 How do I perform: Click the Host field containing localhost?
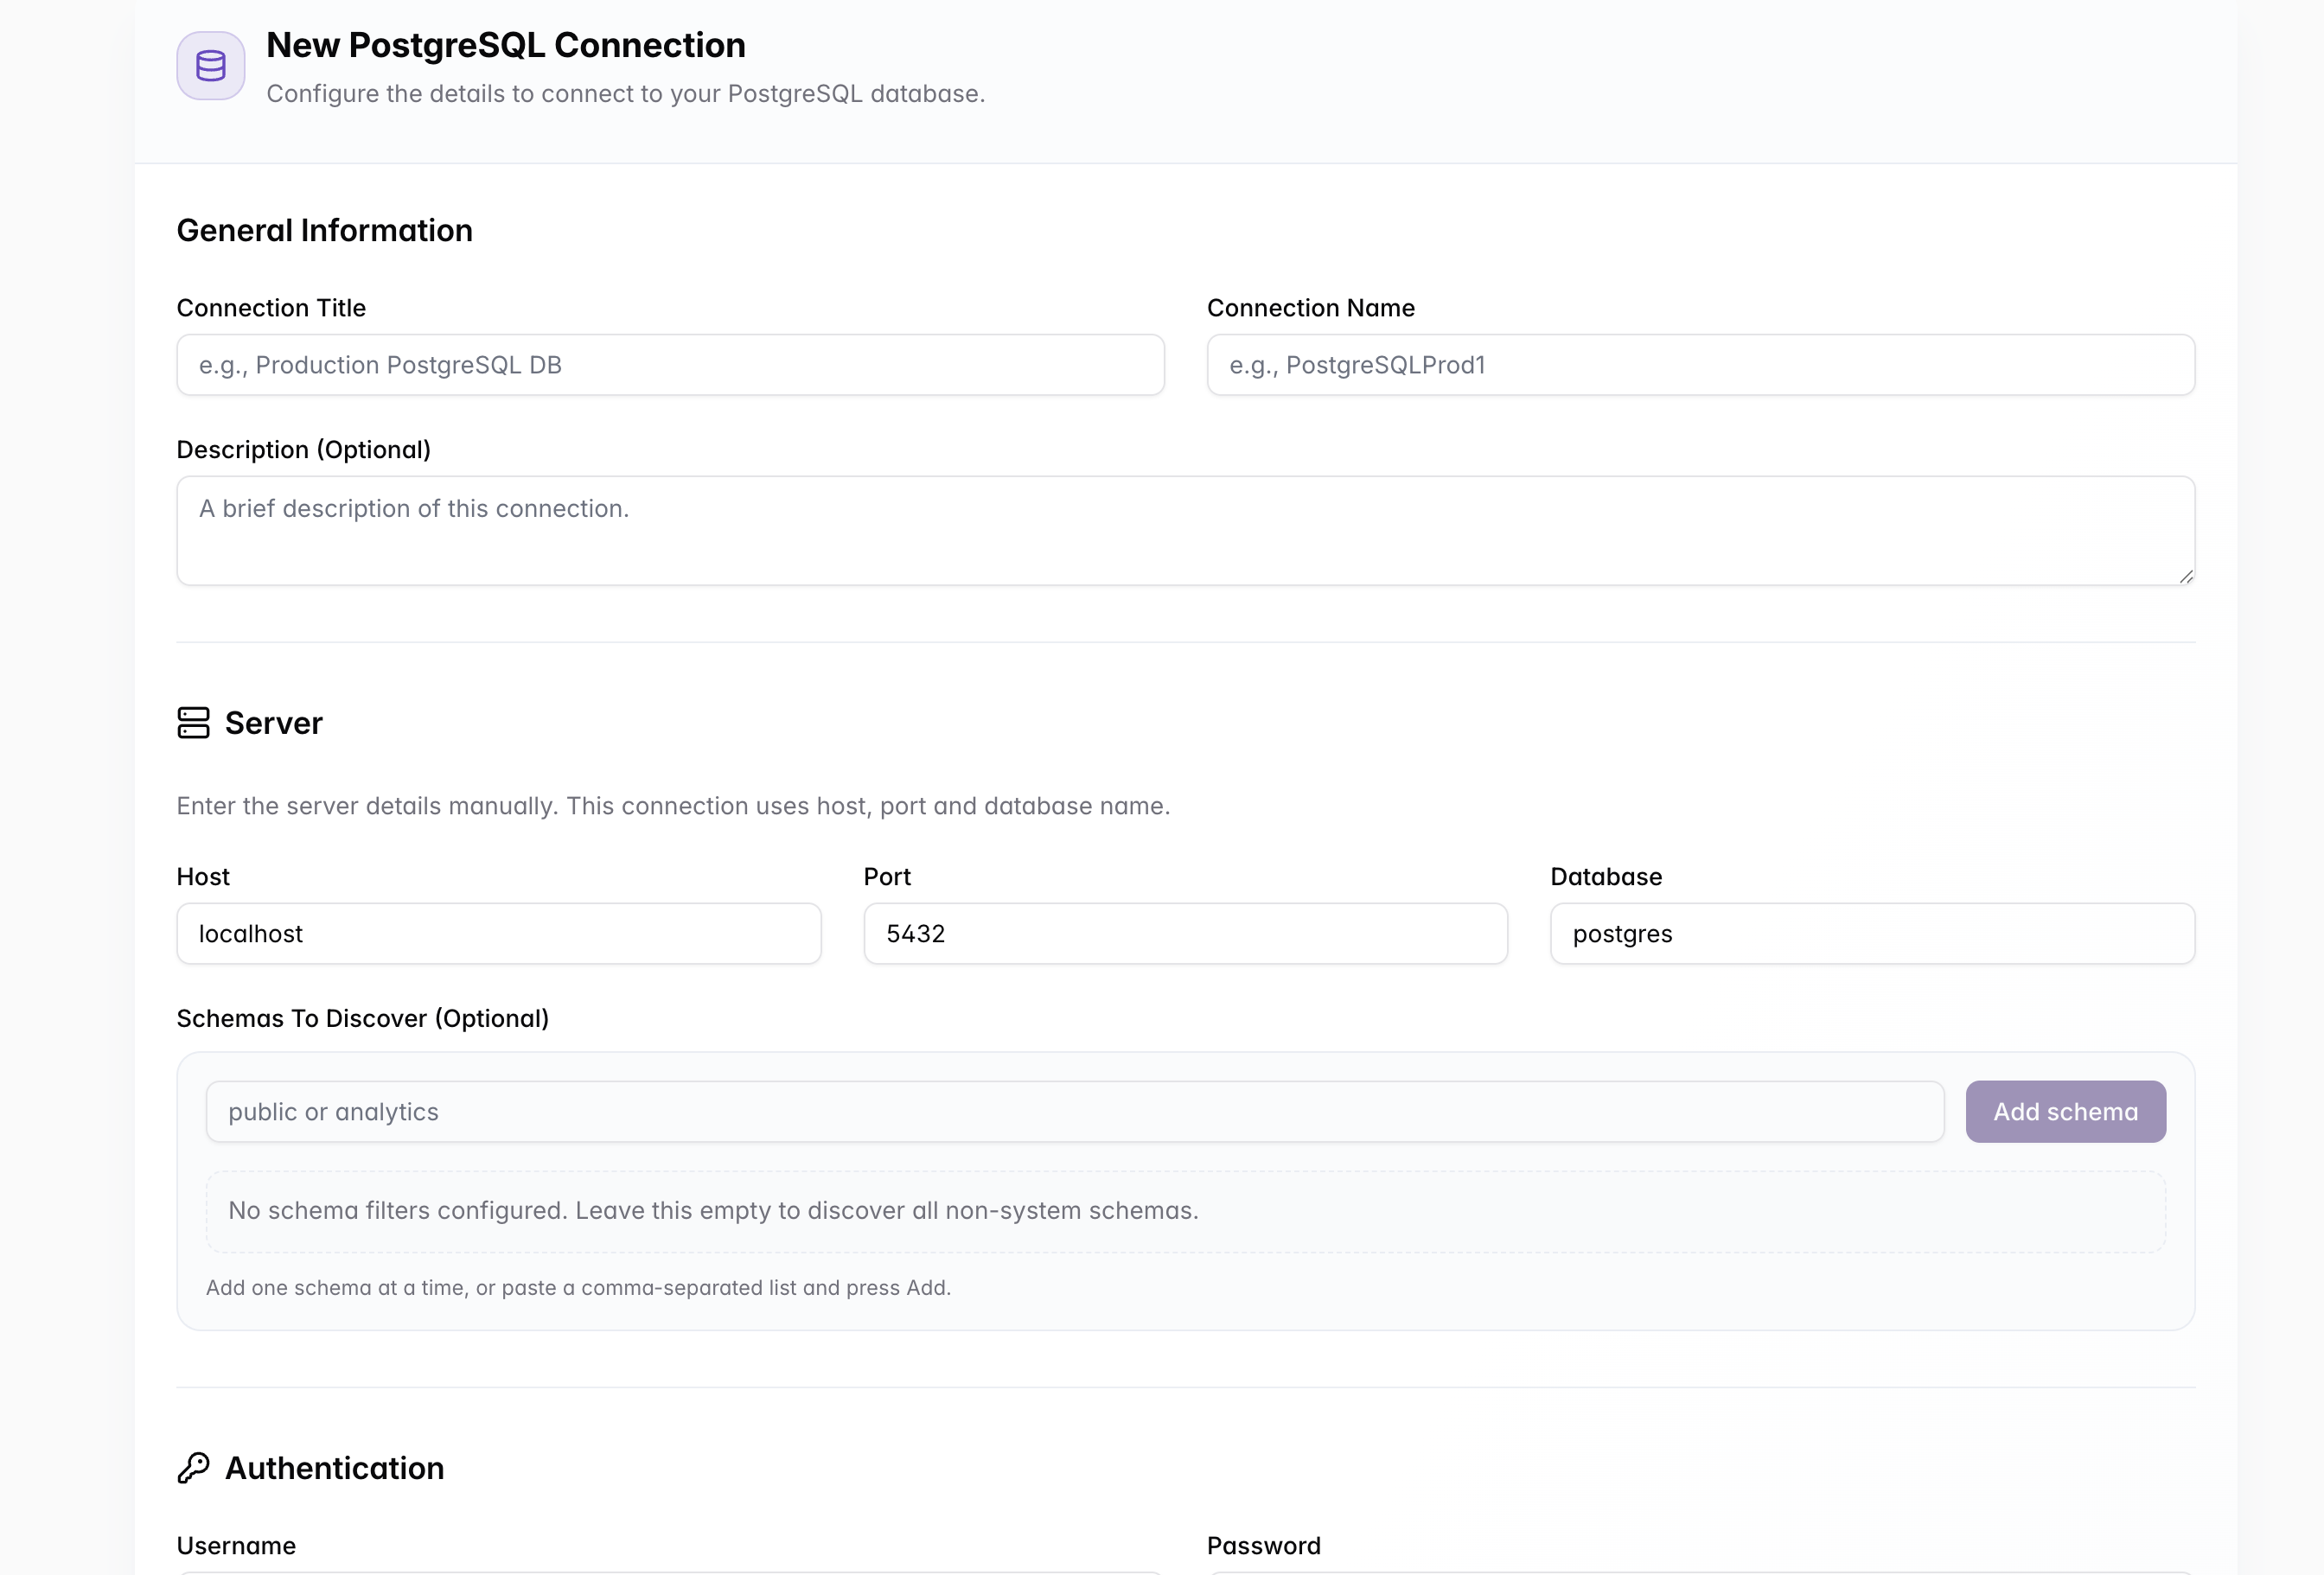click(x=499, y=934)
